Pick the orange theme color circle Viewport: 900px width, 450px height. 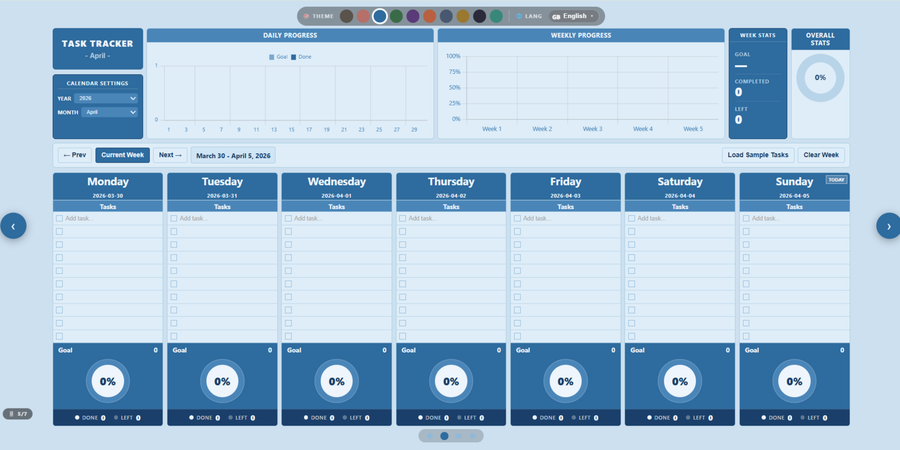(x=429, y=16)
